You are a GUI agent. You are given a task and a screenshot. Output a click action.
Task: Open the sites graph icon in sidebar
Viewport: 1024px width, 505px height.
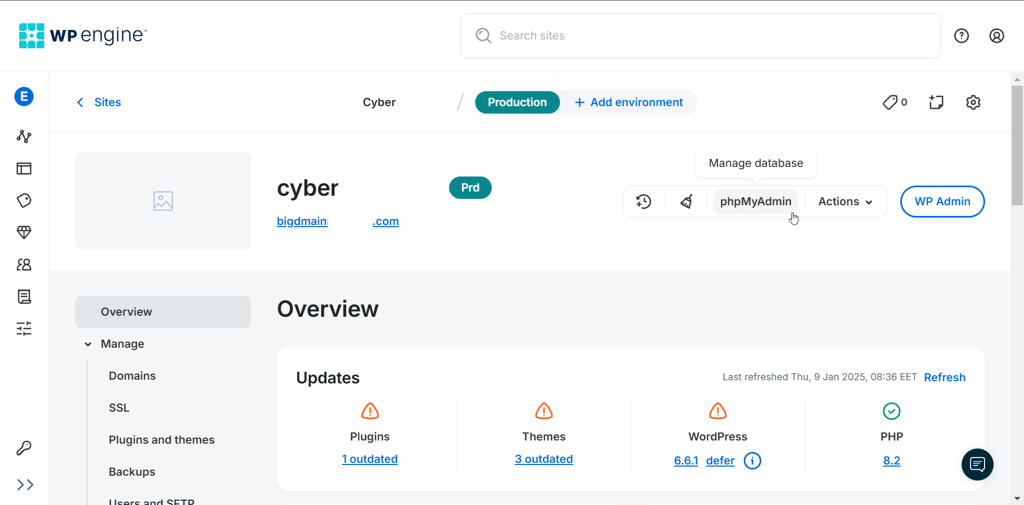[x=24, y=137]
